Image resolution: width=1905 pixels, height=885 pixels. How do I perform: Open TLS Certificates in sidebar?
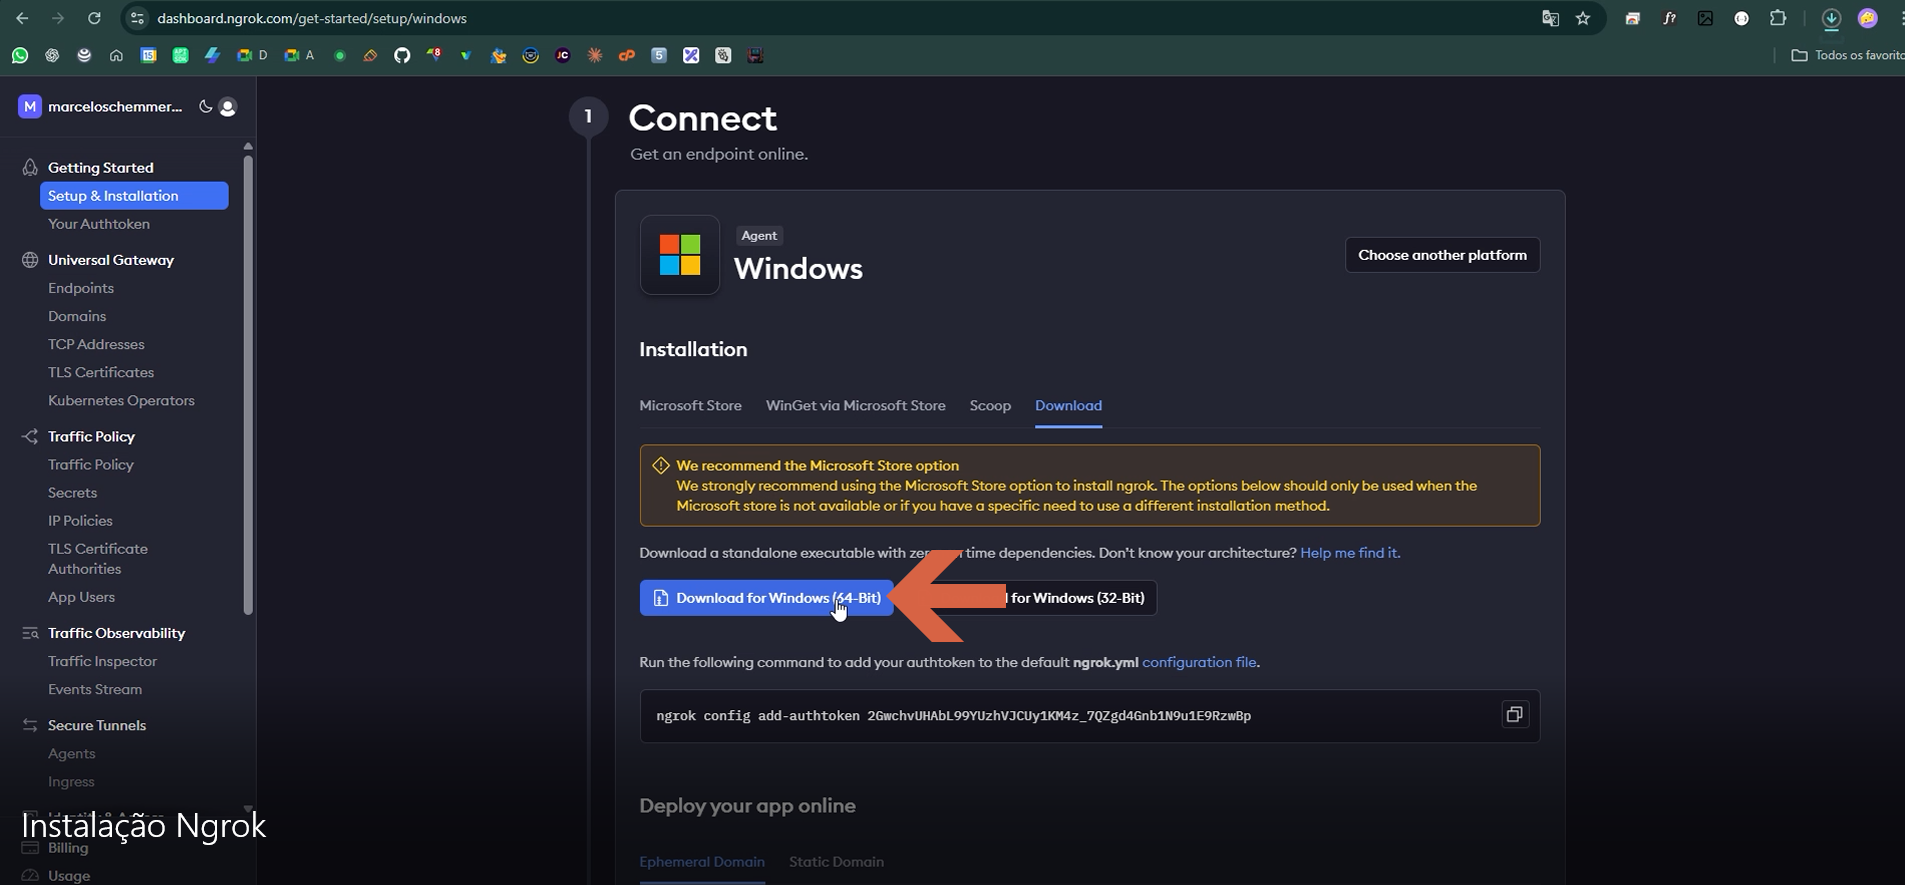(x=101, y=372)
